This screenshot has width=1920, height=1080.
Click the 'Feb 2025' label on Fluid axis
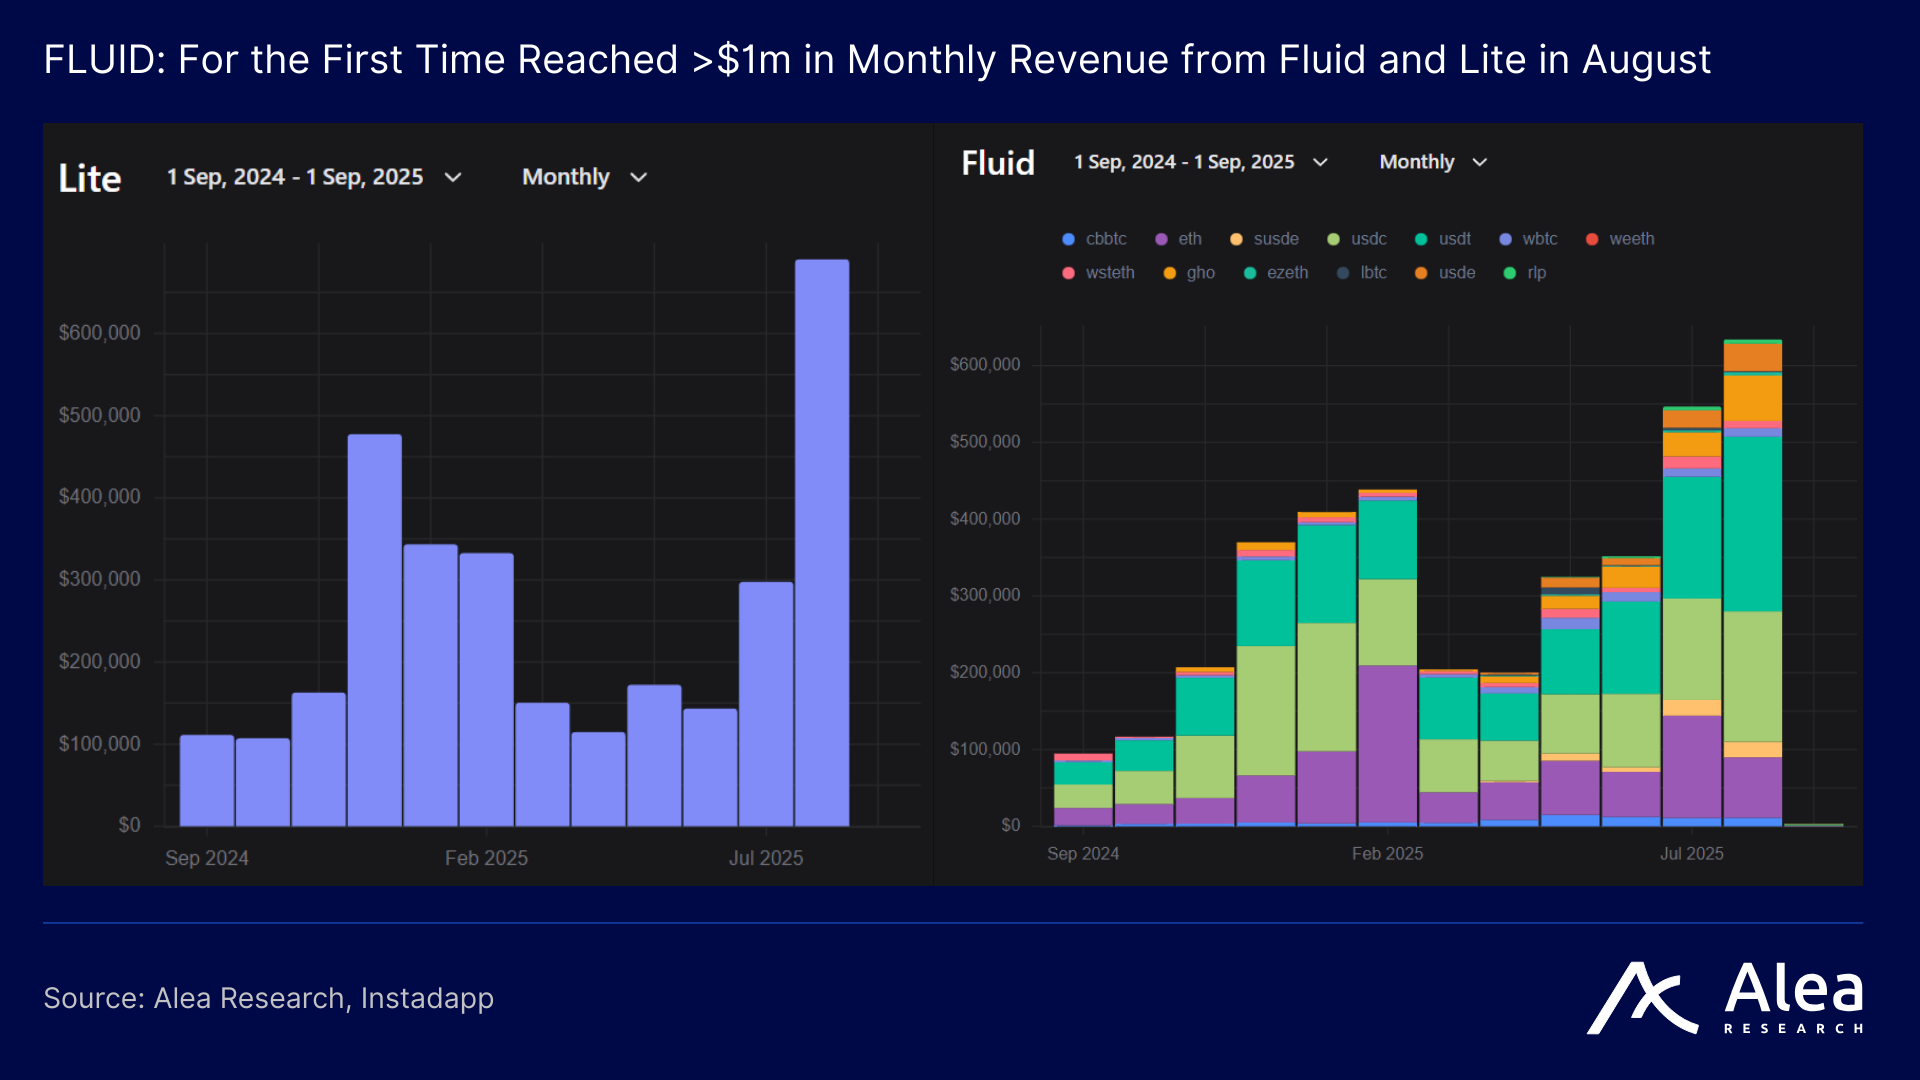(x=1387, y=854)
